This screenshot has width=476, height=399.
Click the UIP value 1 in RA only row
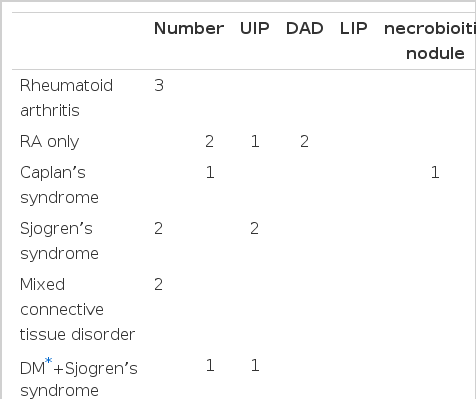coord(255,142)
